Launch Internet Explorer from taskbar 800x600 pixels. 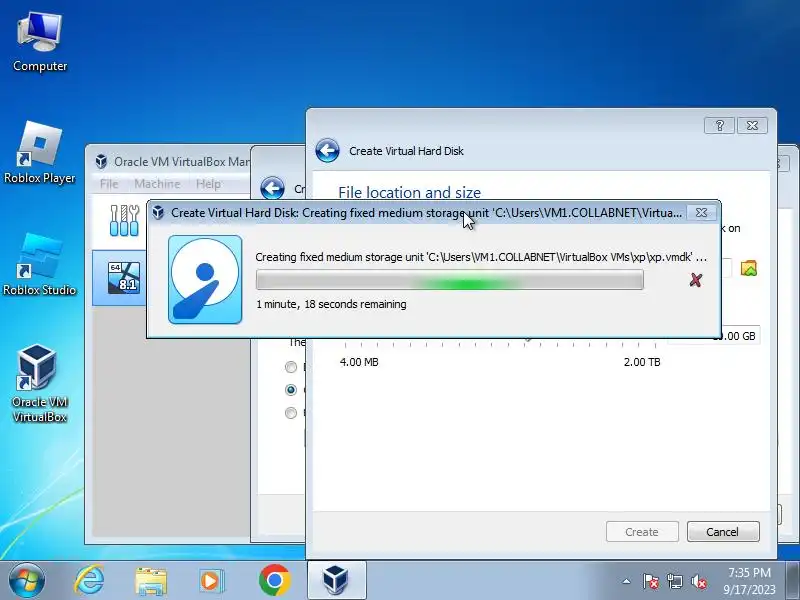click(89, 581)
